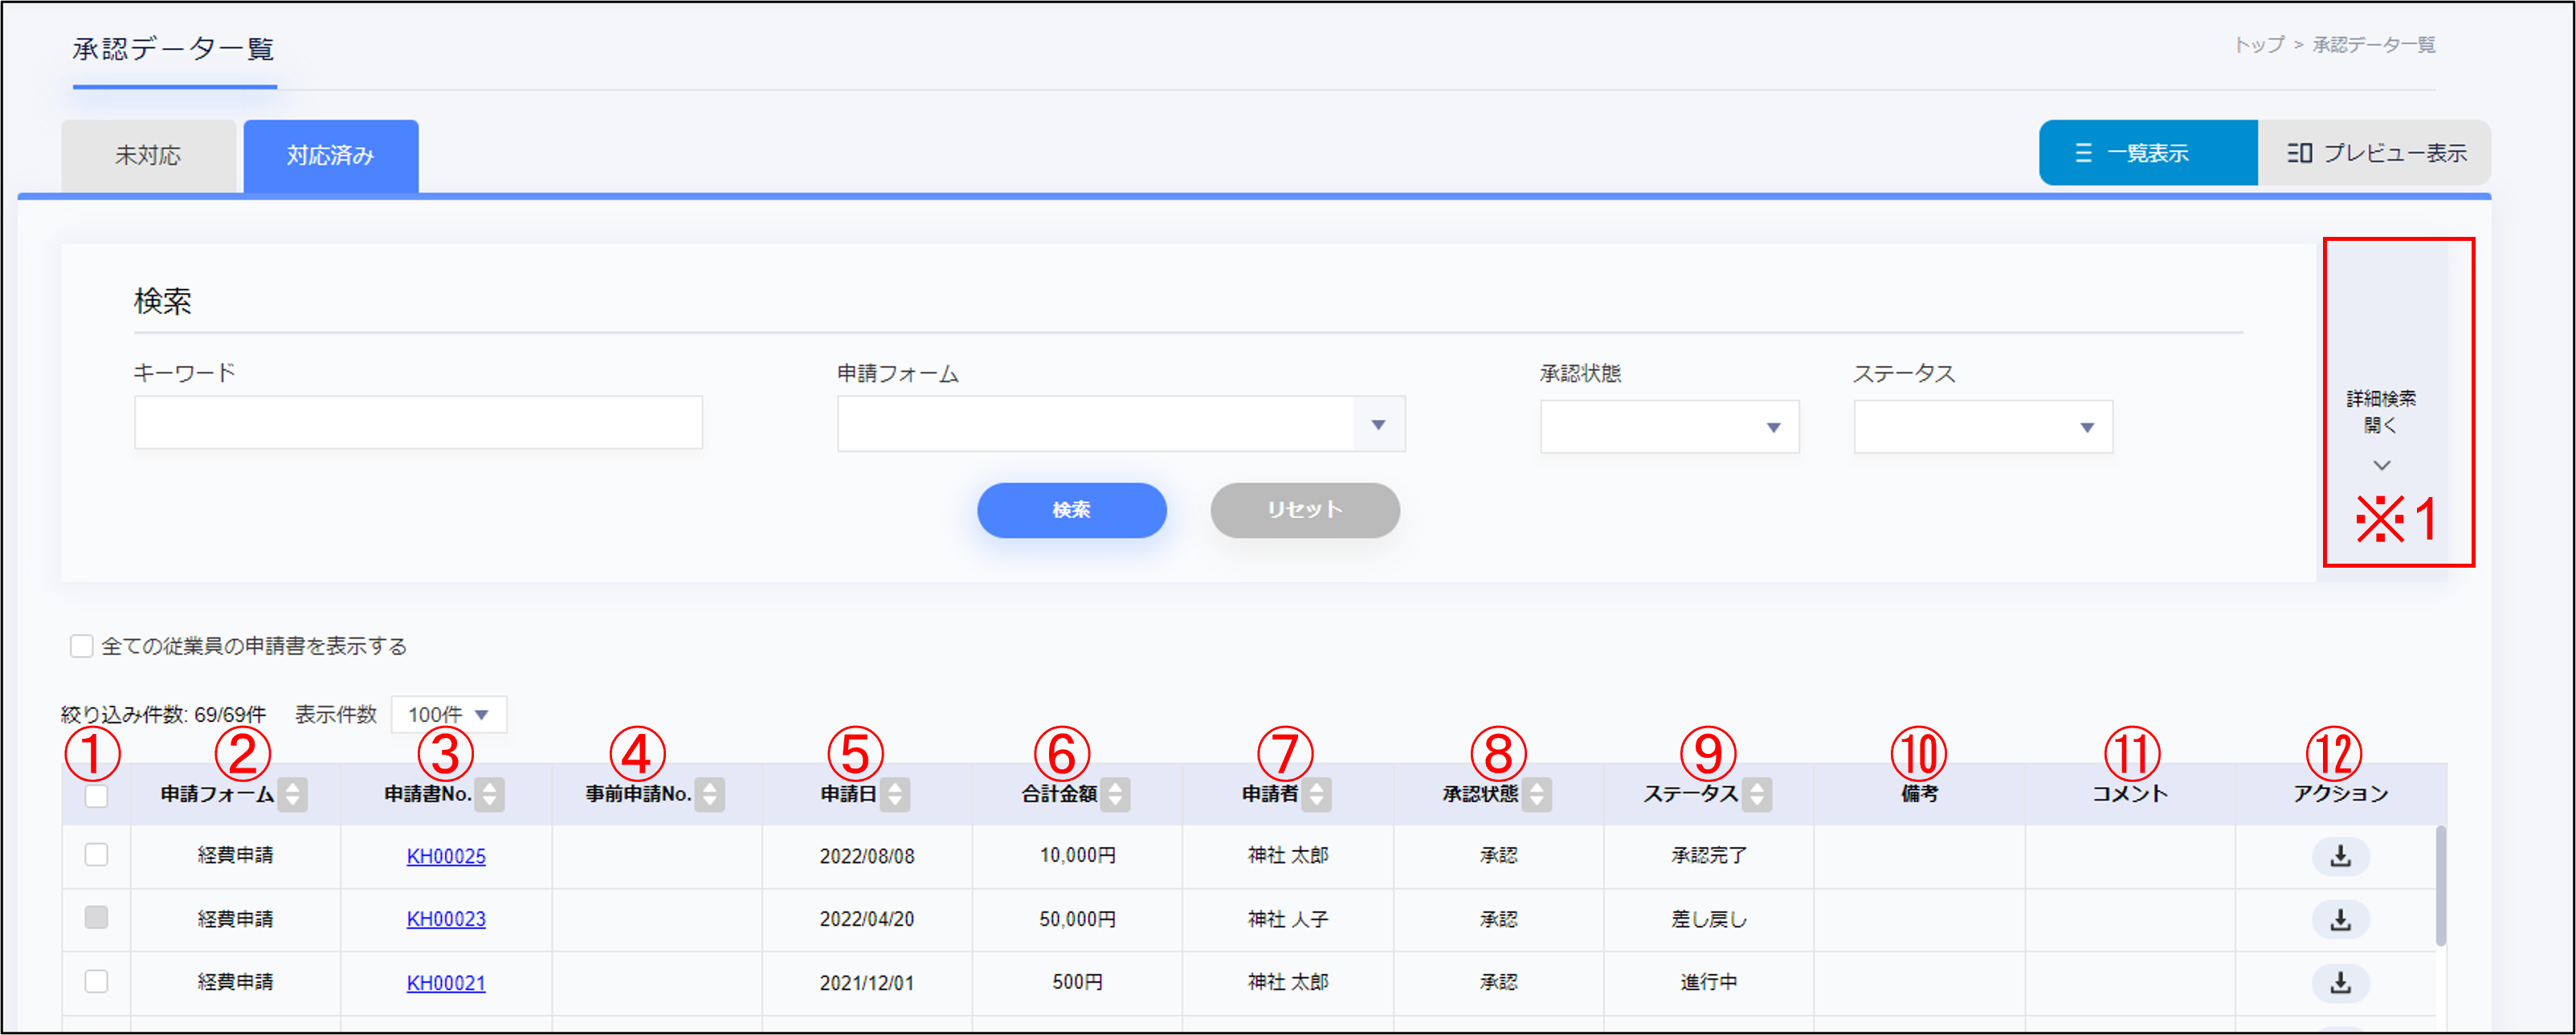Click the blue 検索 button
The height and width of the screenshot is (1035, 2576).
coord(1071,510)
